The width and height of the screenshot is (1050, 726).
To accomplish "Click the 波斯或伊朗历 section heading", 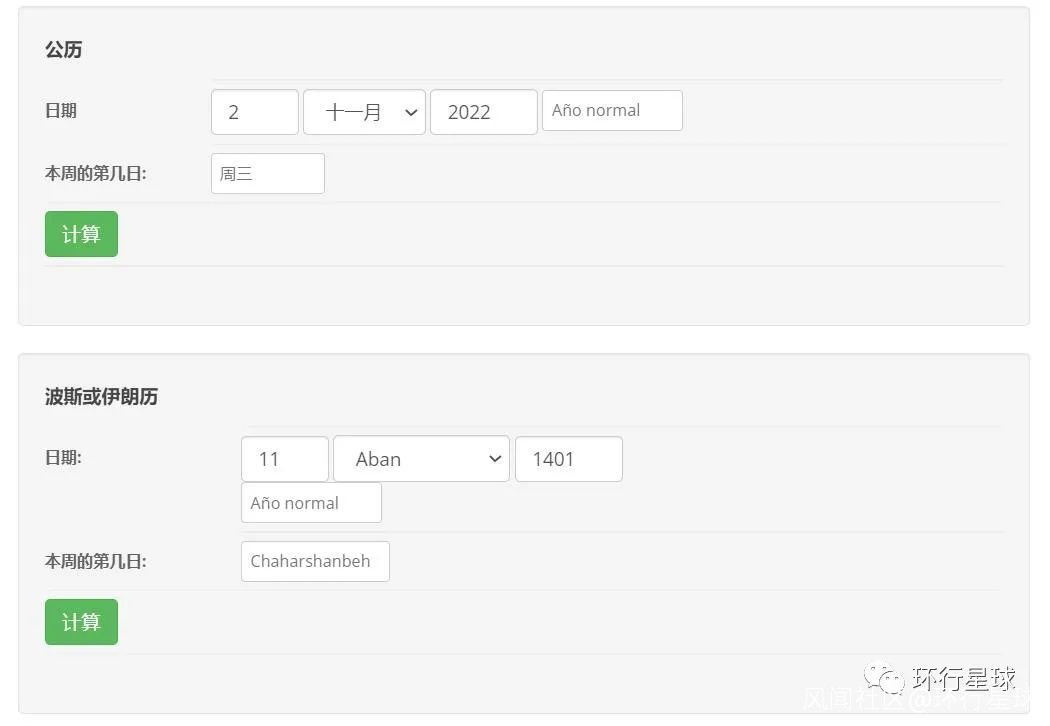I will 101,397.
